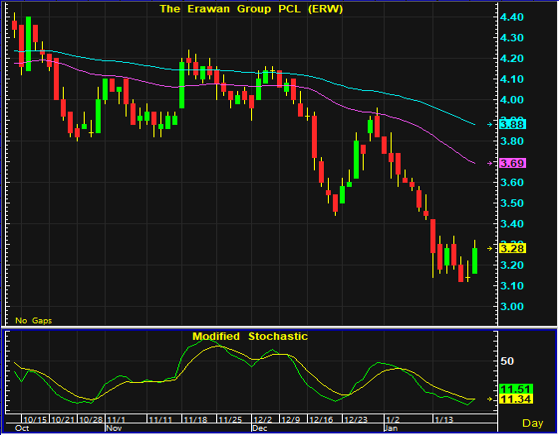Click the yellow arrow beside the 11.34 tag
This screenshot has height=435, width=559.
click(490, 399)
